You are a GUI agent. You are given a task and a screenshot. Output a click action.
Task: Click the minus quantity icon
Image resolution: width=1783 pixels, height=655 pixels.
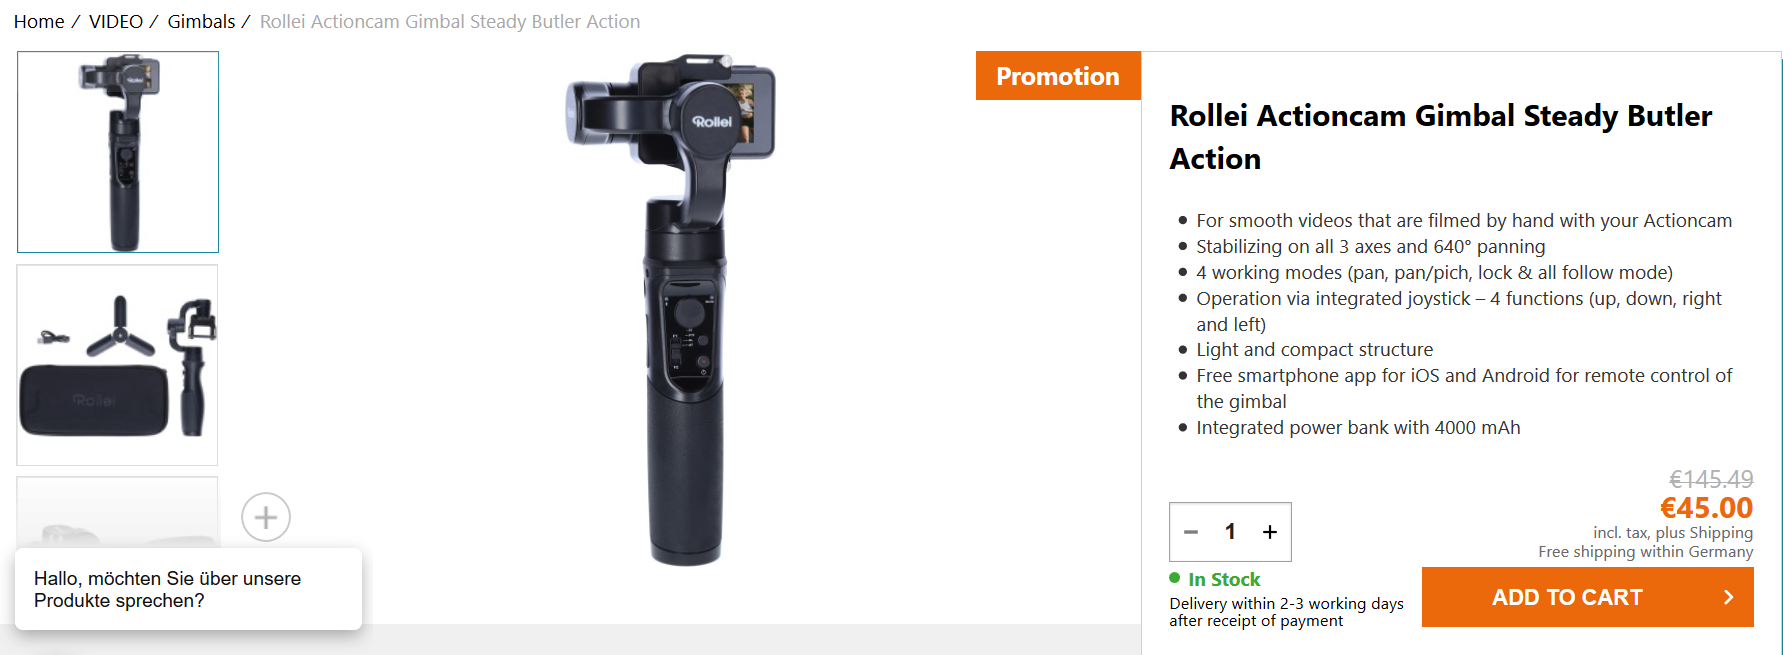pos(1190,532)
